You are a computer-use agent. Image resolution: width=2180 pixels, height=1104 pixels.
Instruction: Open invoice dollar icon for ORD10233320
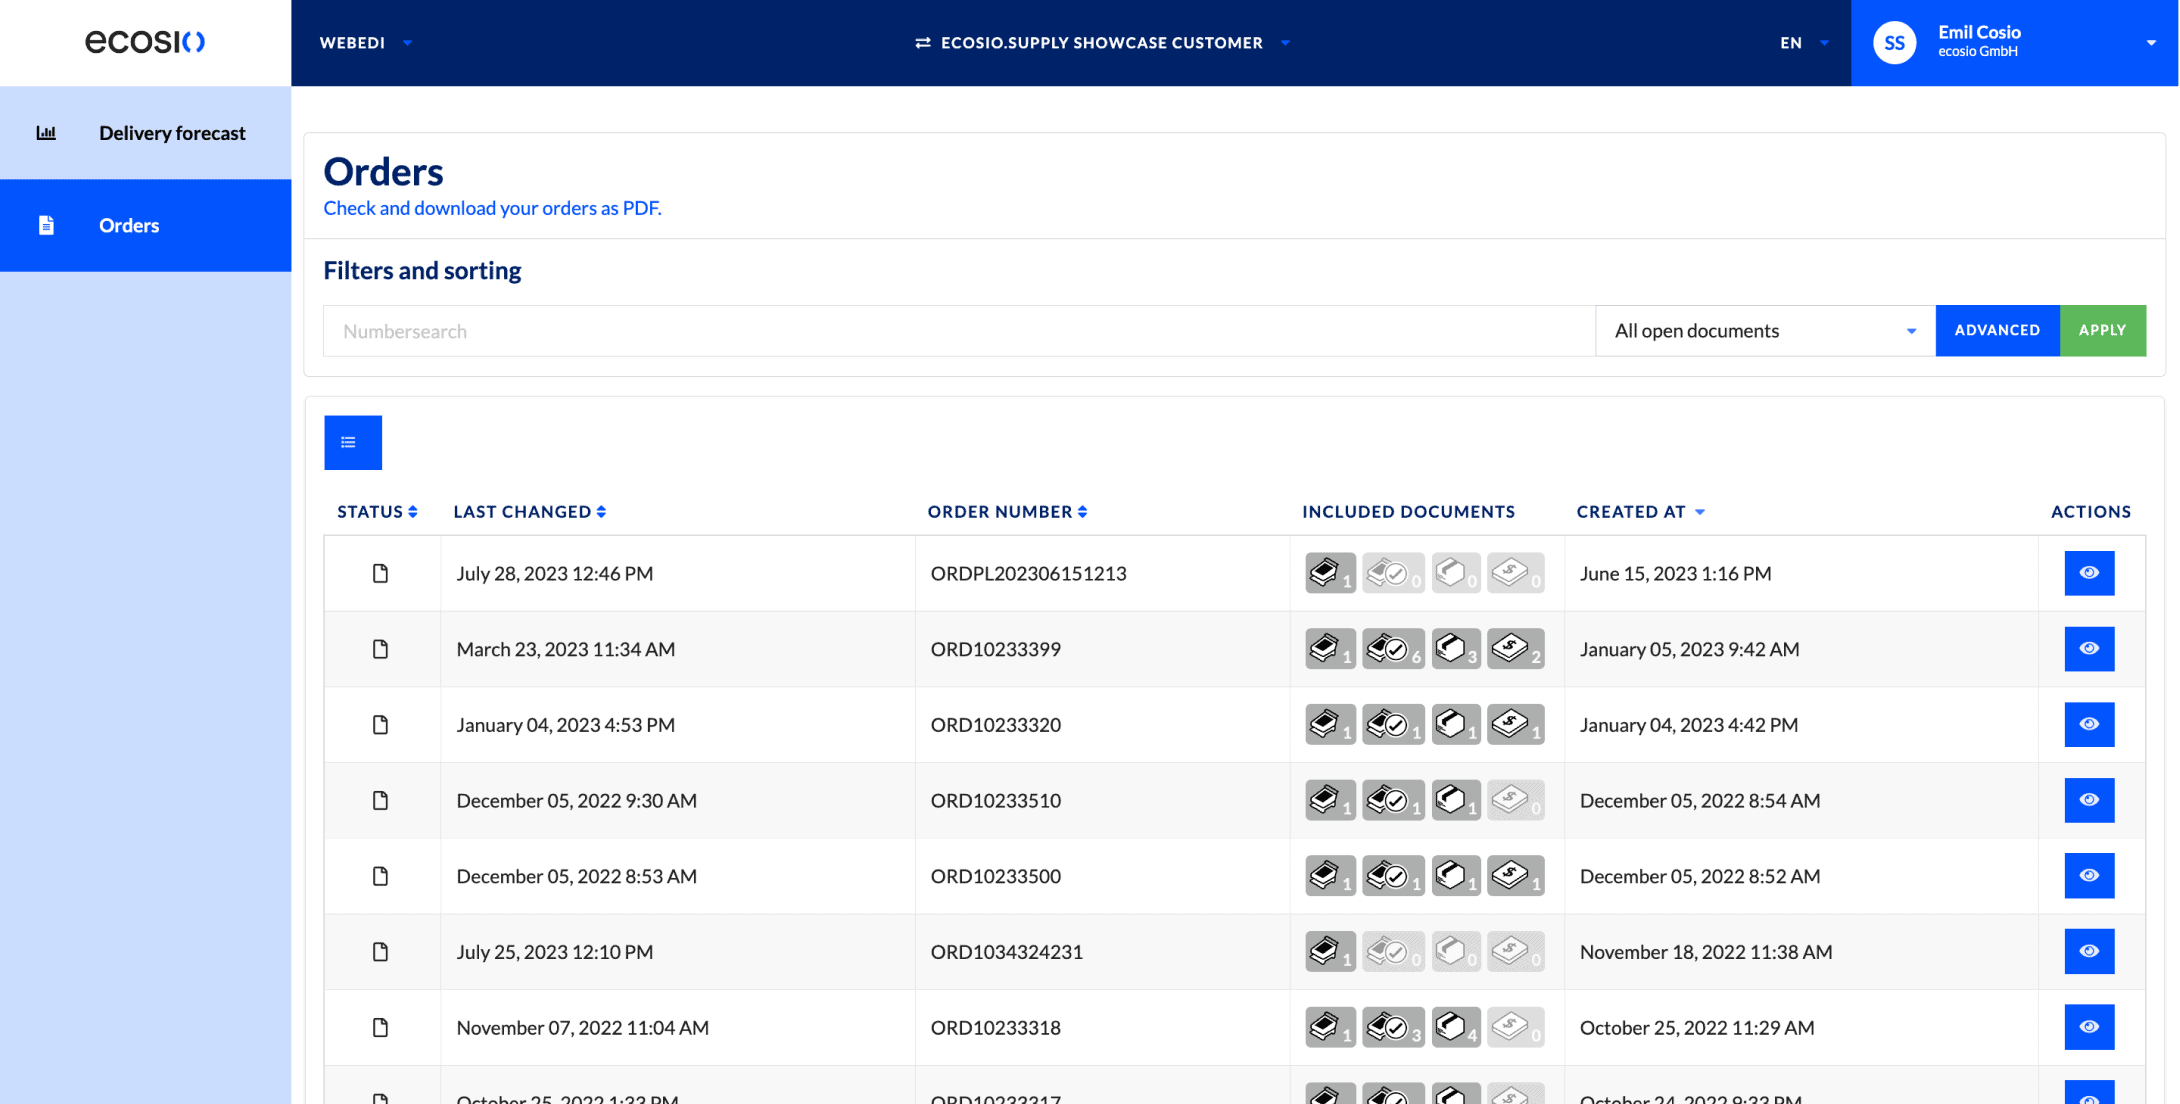click(1514, 725)
